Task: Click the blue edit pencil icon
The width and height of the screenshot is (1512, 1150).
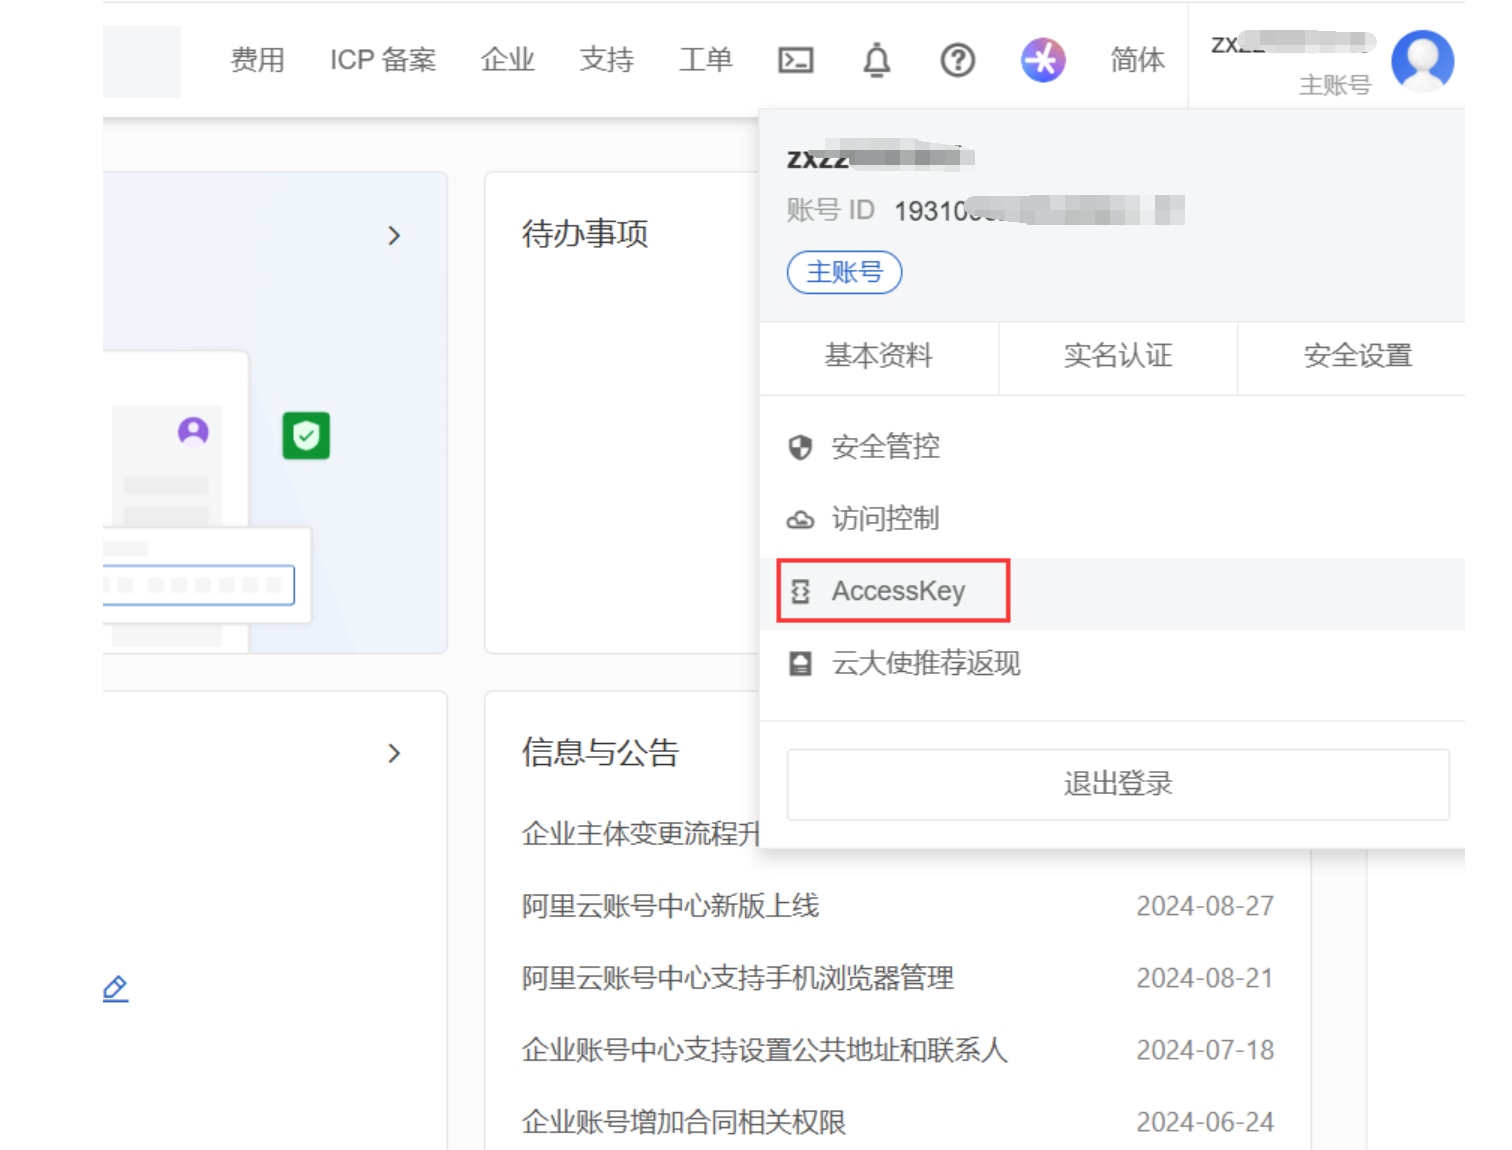Action: [115, 989]
